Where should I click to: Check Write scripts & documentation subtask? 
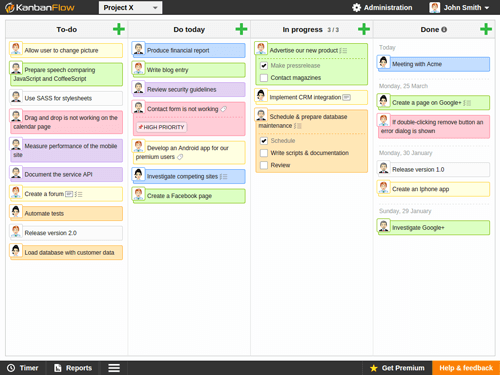point(264,153)
